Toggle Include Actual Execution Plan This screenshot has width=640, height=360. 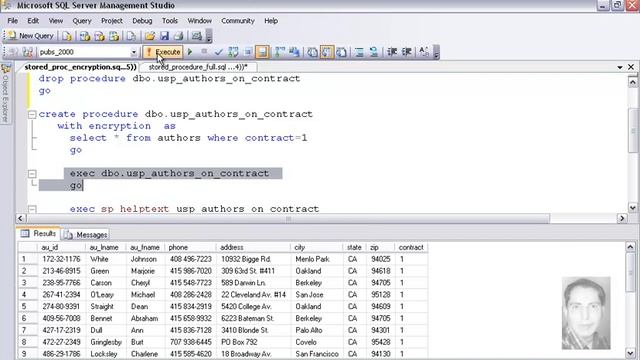(280, 52)
